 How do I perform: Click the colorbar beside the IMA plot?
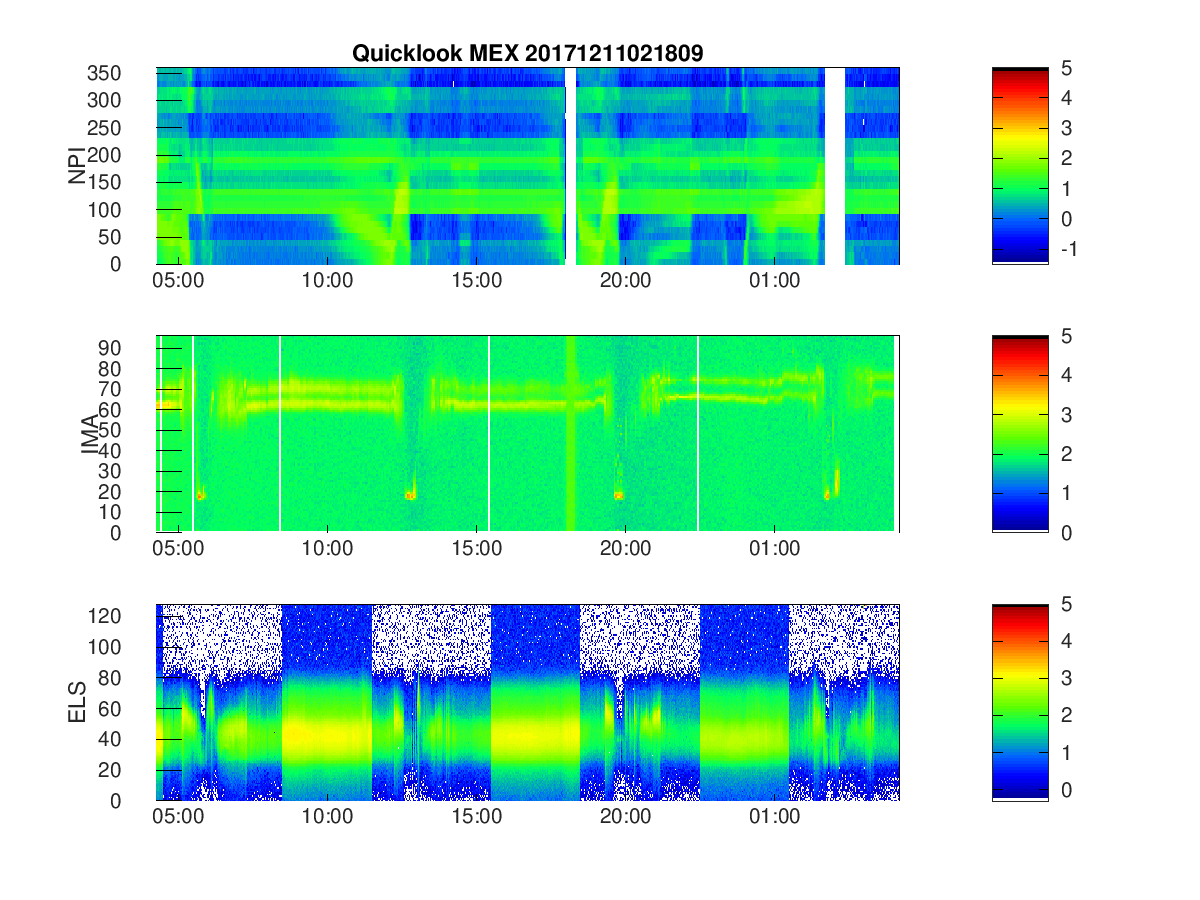pos(1020,434)
